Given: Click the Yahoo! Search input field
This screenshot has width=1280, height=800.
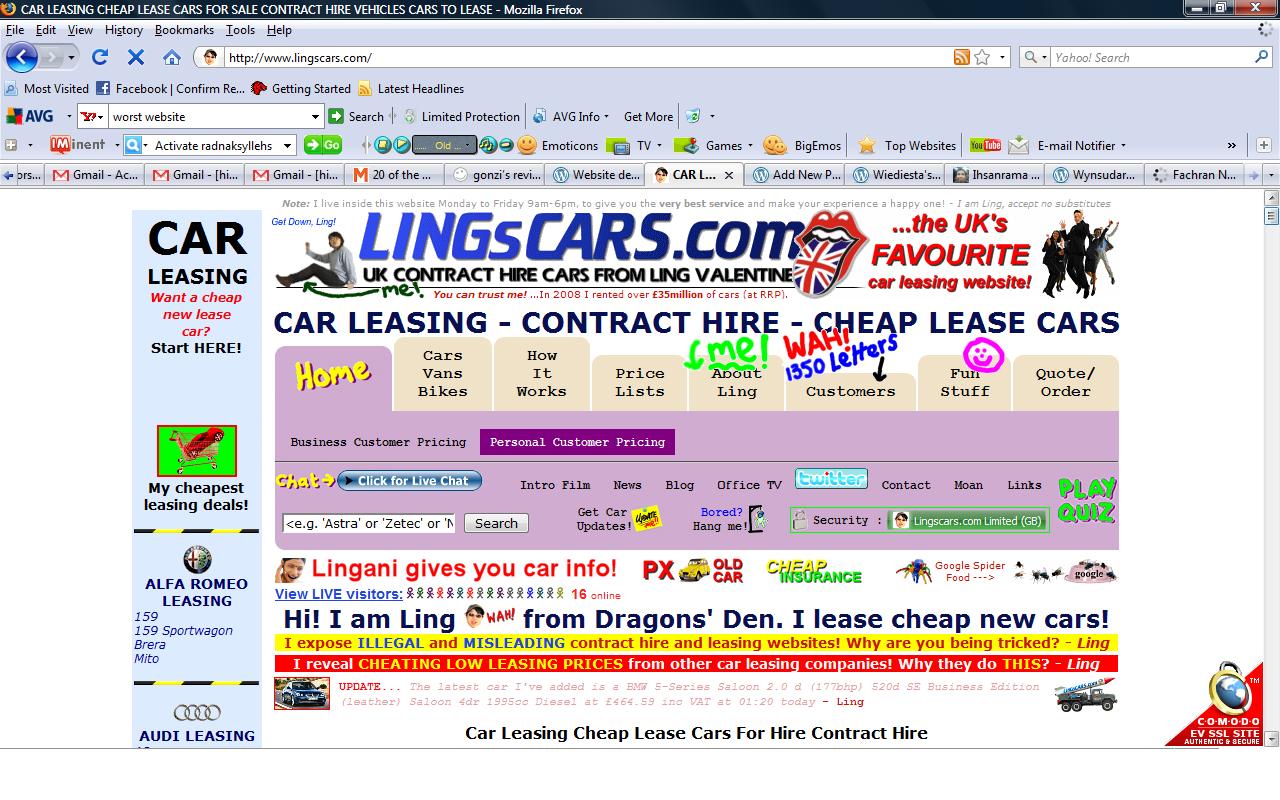Looking at the screenshot, I should 1150,57.
